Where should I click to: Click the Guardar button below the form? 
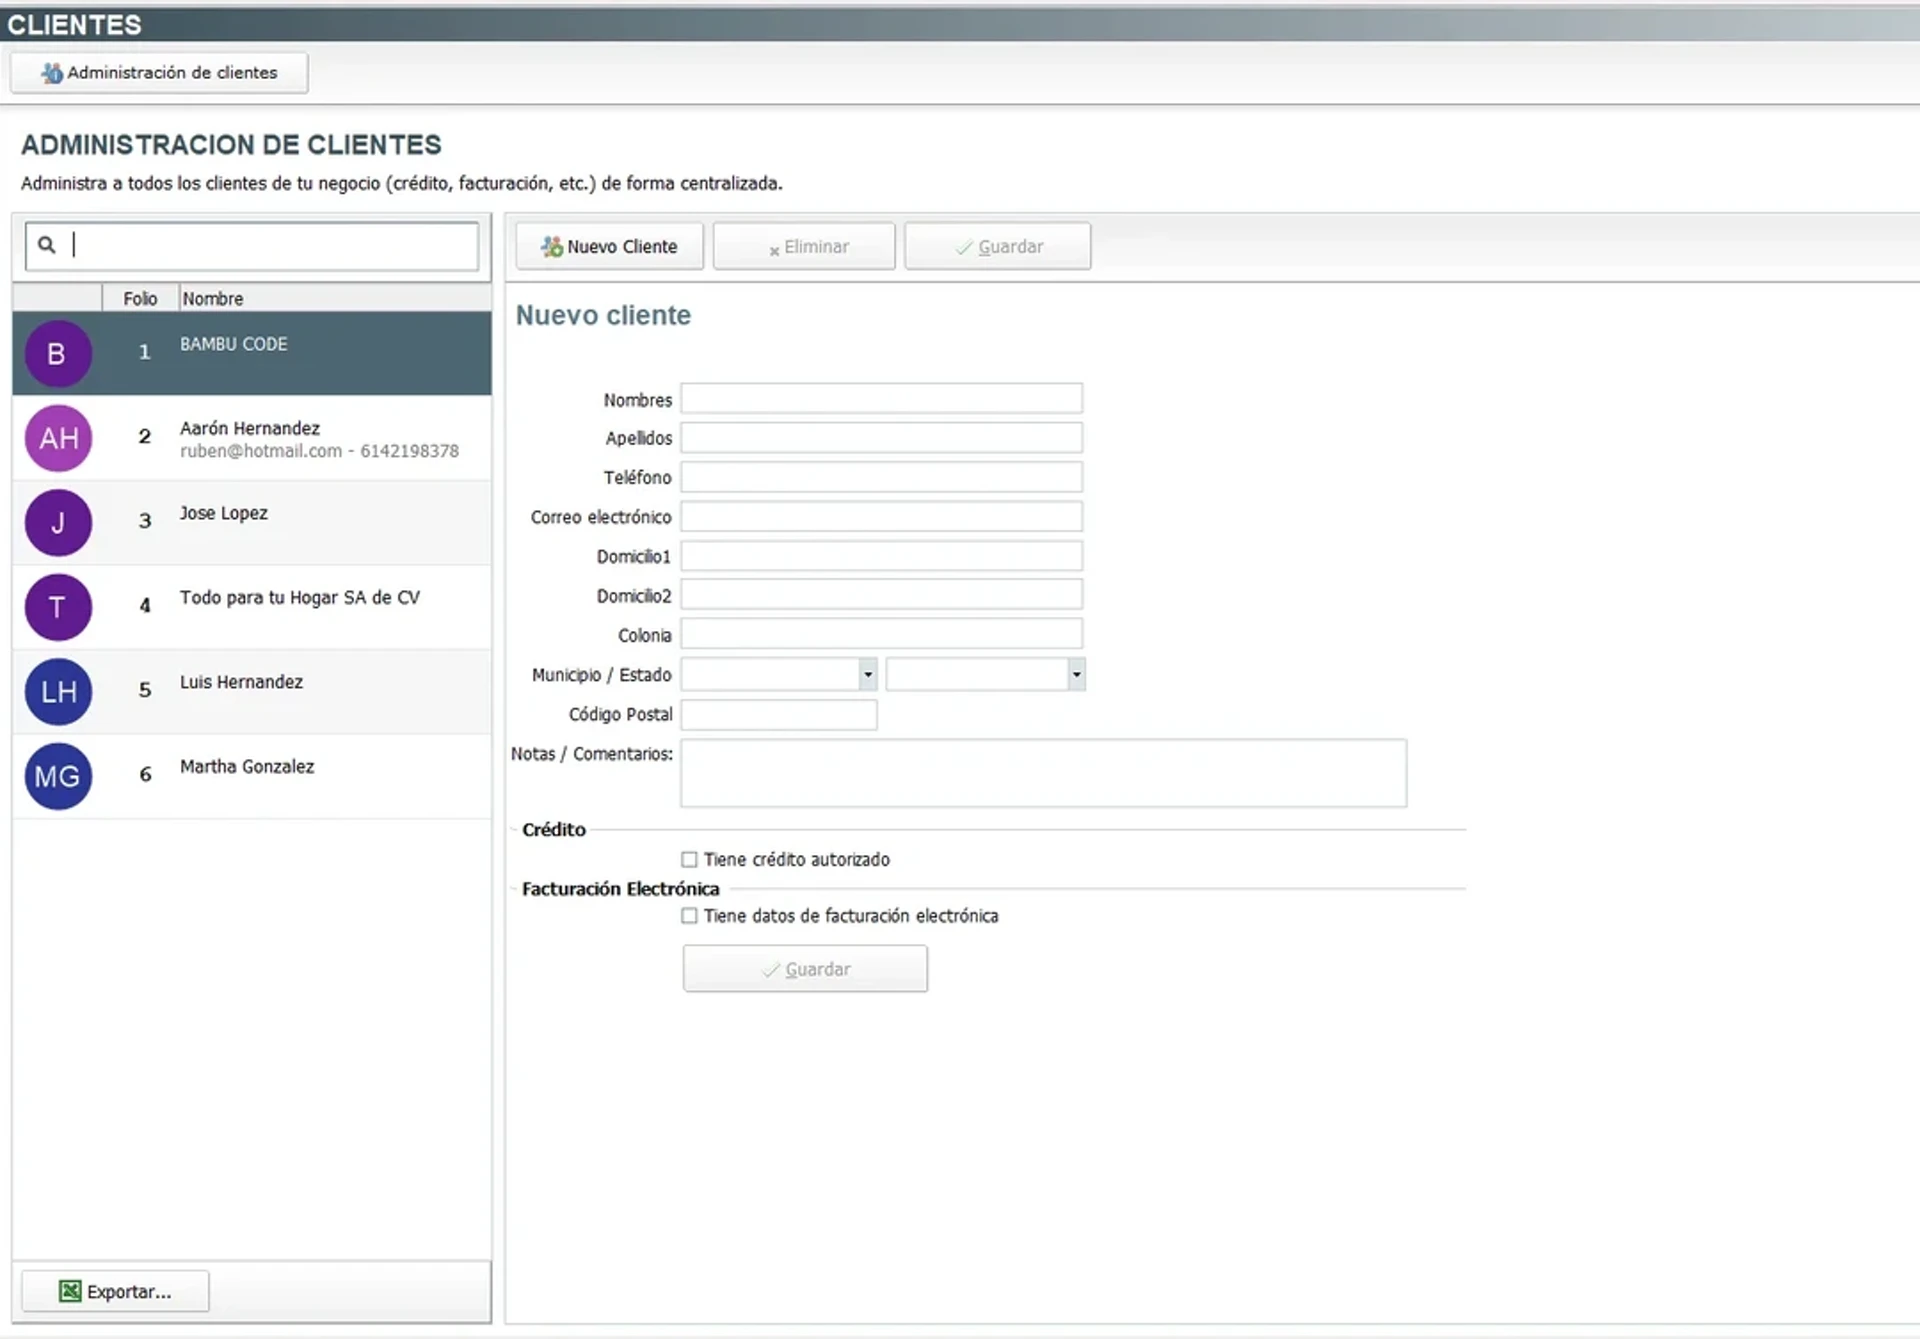tap(805, 969)
